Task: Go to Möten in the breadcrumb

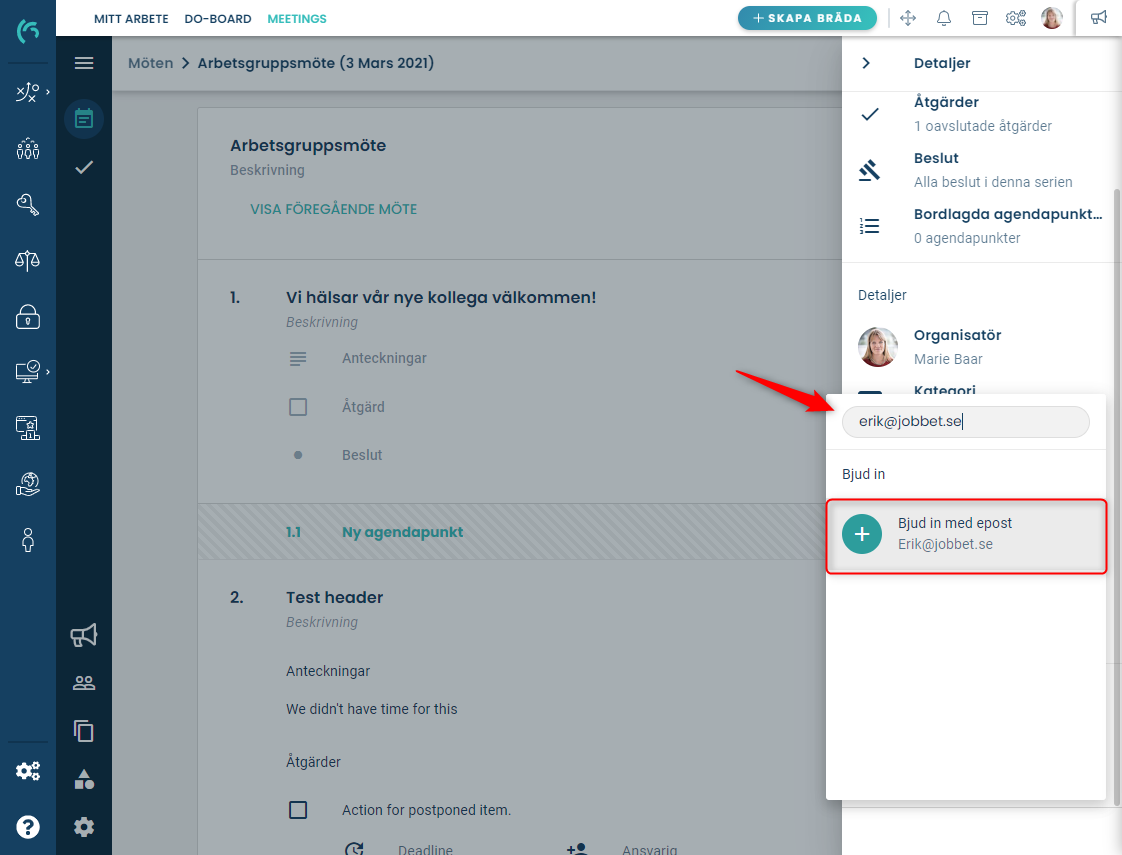Action: [150, 63]
